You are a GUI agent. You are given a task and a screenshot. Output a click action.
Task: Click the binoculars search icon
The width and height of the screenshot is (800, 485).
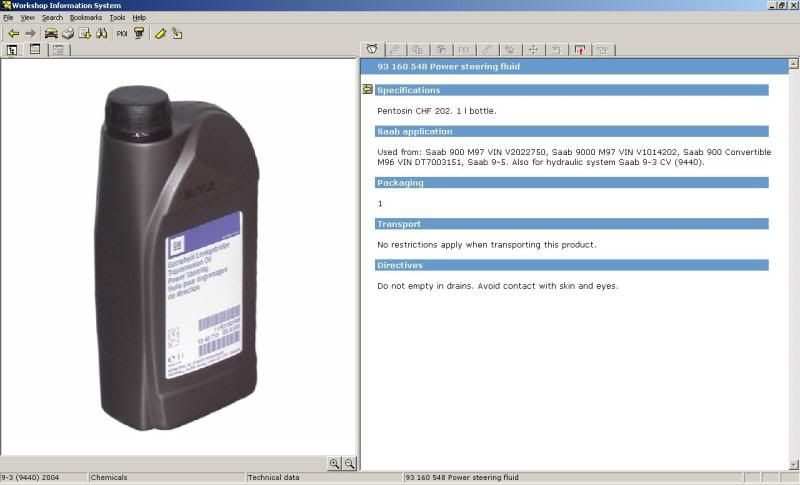click(x=101, y=33)
